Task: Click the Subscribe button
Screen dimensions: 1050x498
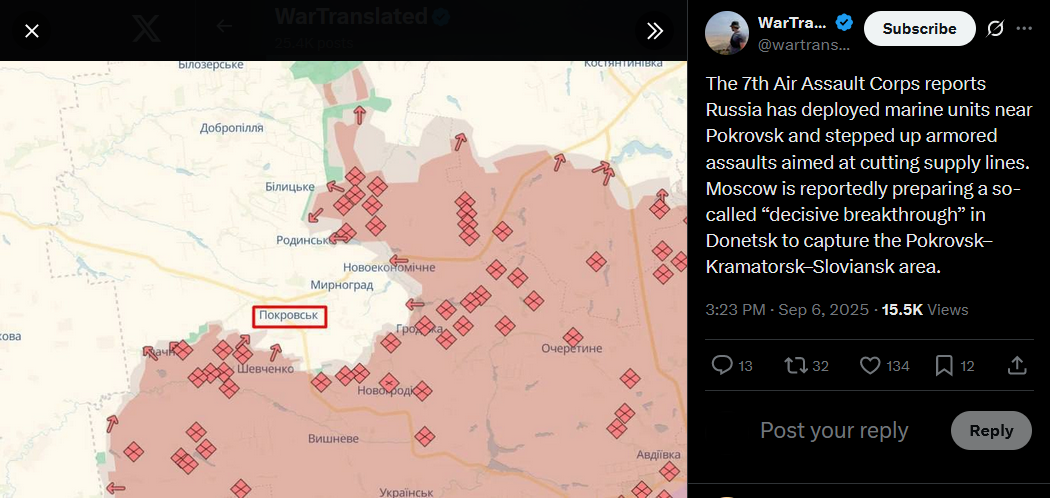Action: (919, 29)
